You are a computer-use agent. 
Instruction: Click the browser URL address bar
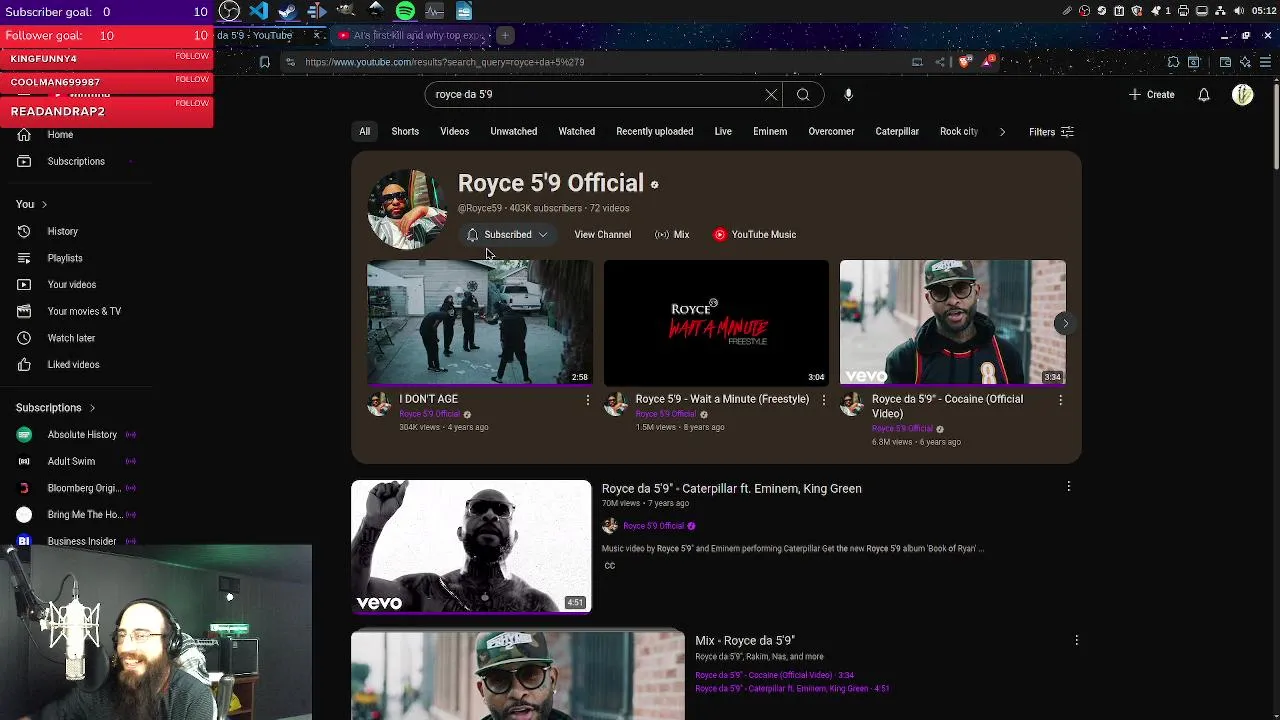[600, 62]
